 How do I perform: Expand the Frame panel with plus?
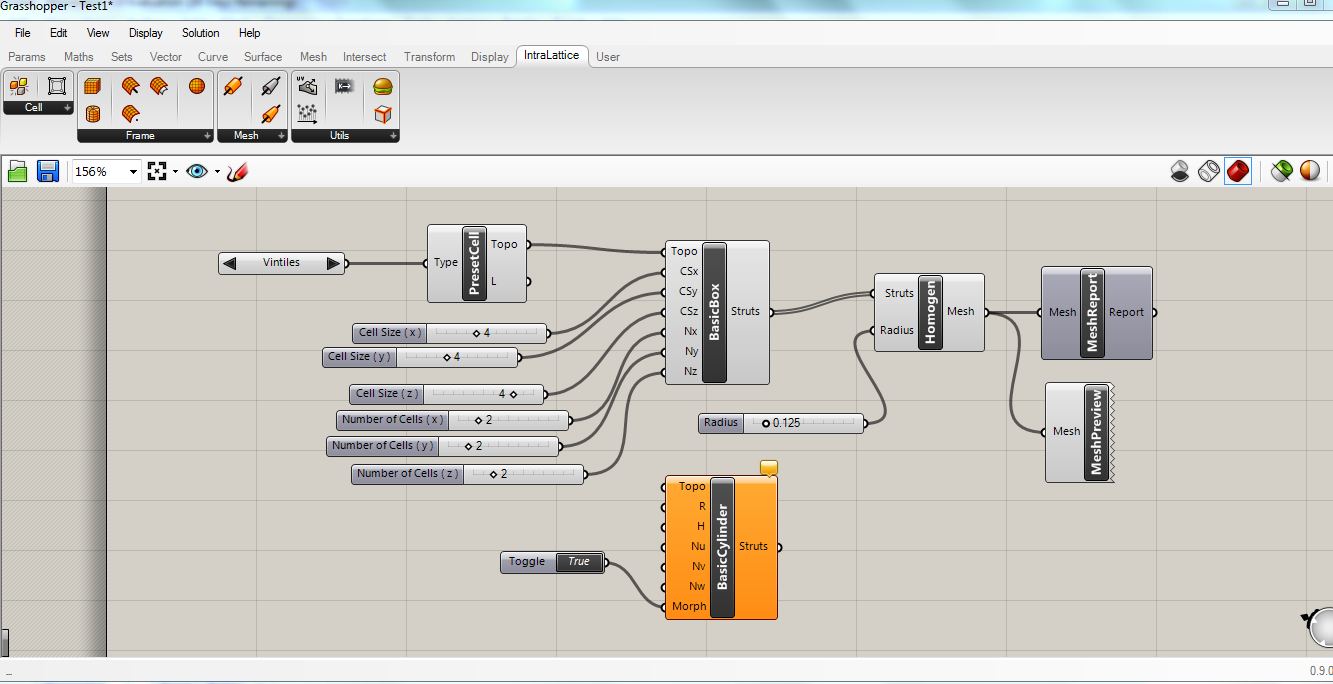click(207, 136)
